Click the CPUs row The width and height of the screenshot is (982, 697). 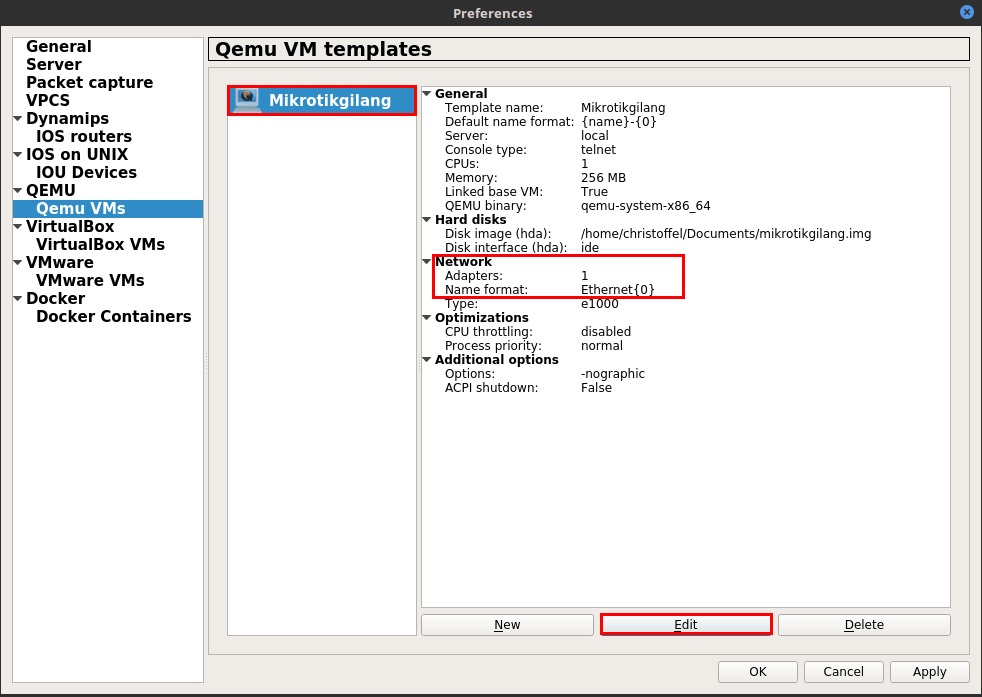point(686,163)
